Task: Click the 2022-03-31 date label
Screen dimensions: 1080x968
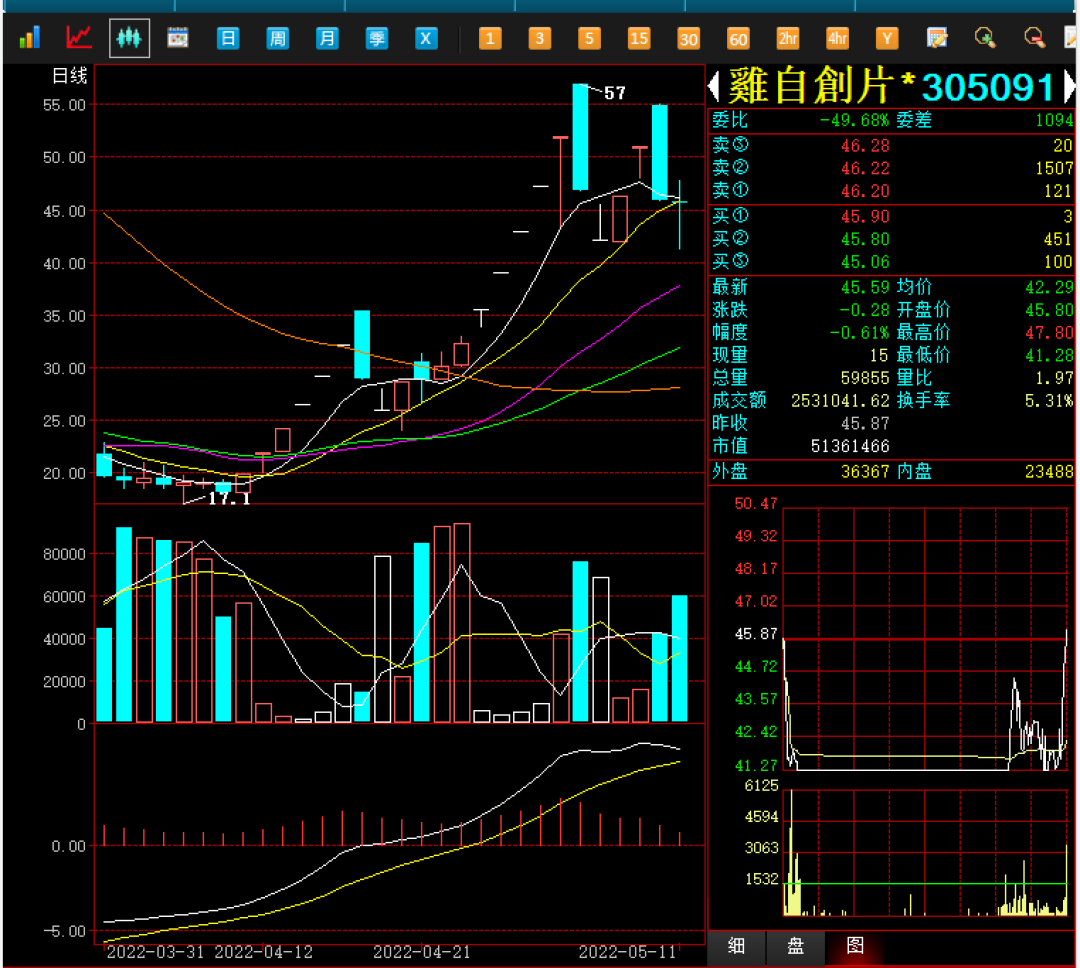Action: [155, 953]
